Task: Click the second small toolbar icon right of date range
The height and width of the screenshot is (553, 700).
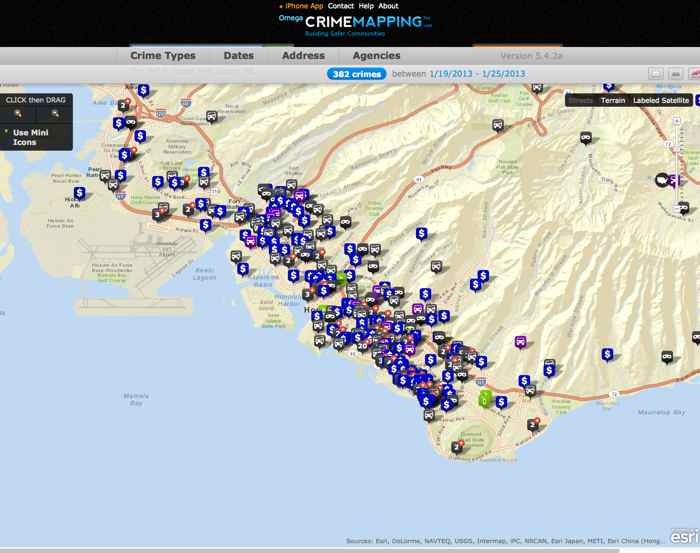Action: (676, 74)
